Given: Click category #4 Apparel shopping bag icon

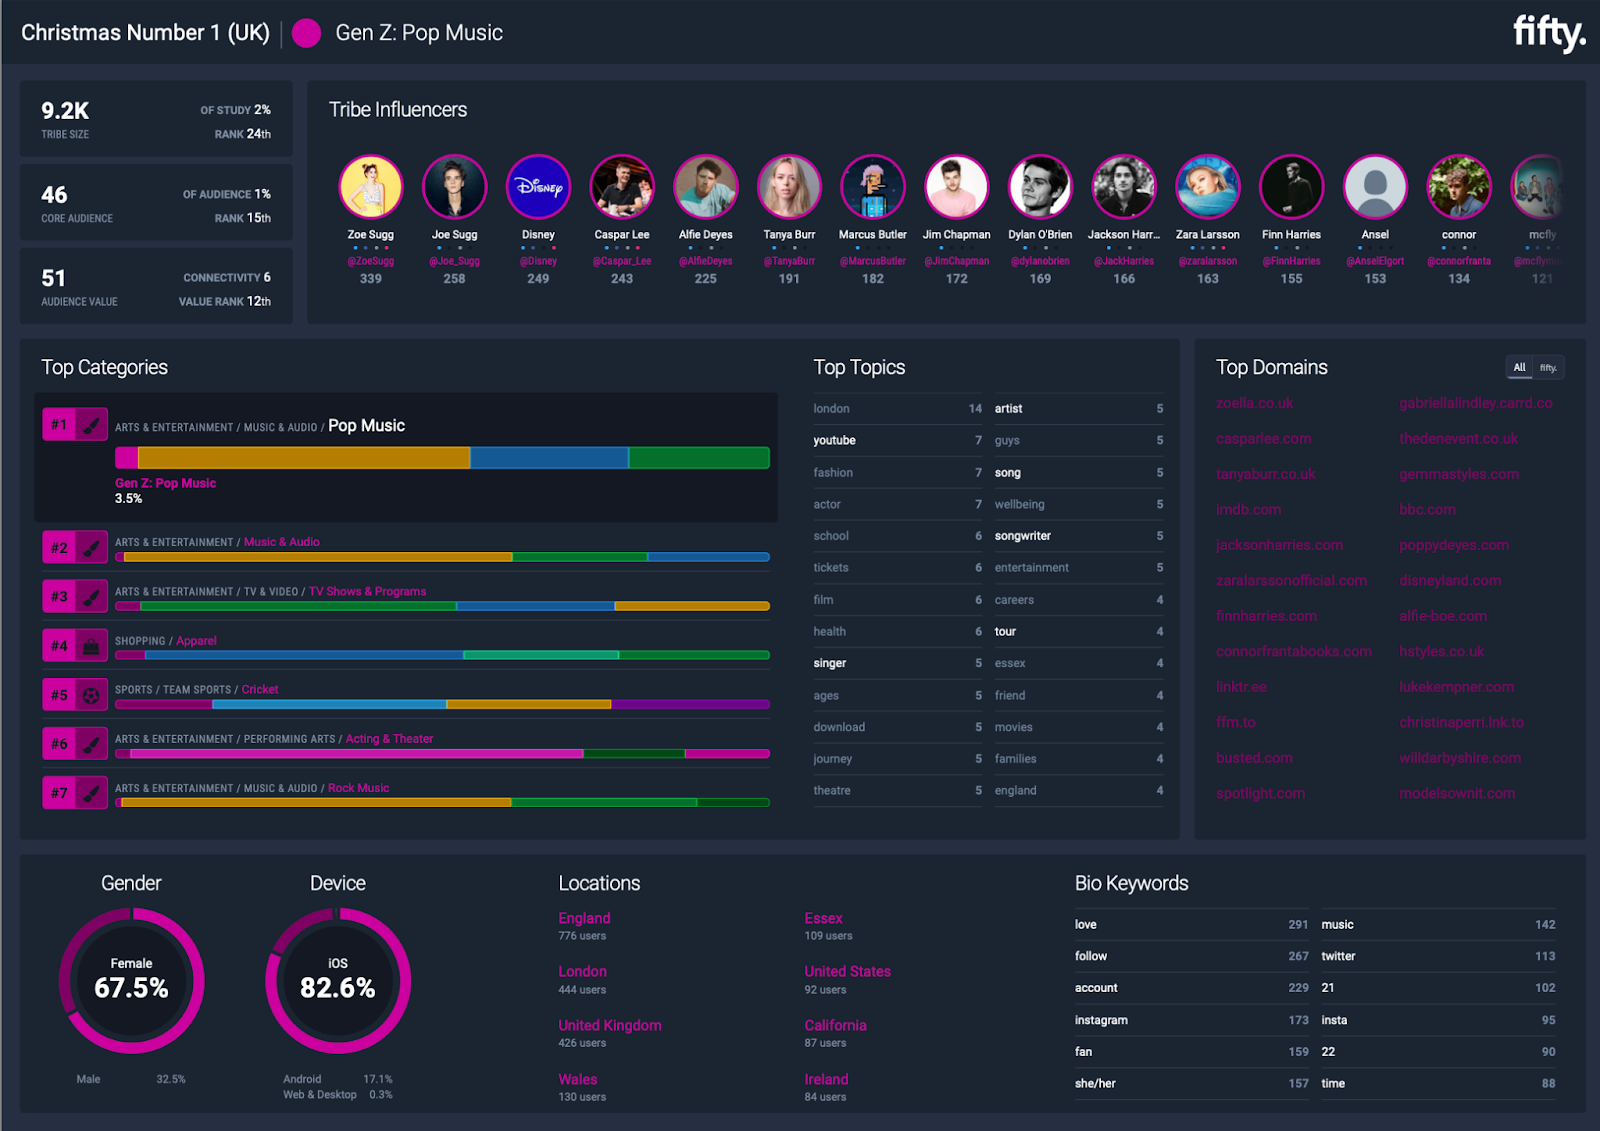Looking at the screenshot, I should pyautogui.click(x=91, y=646).
